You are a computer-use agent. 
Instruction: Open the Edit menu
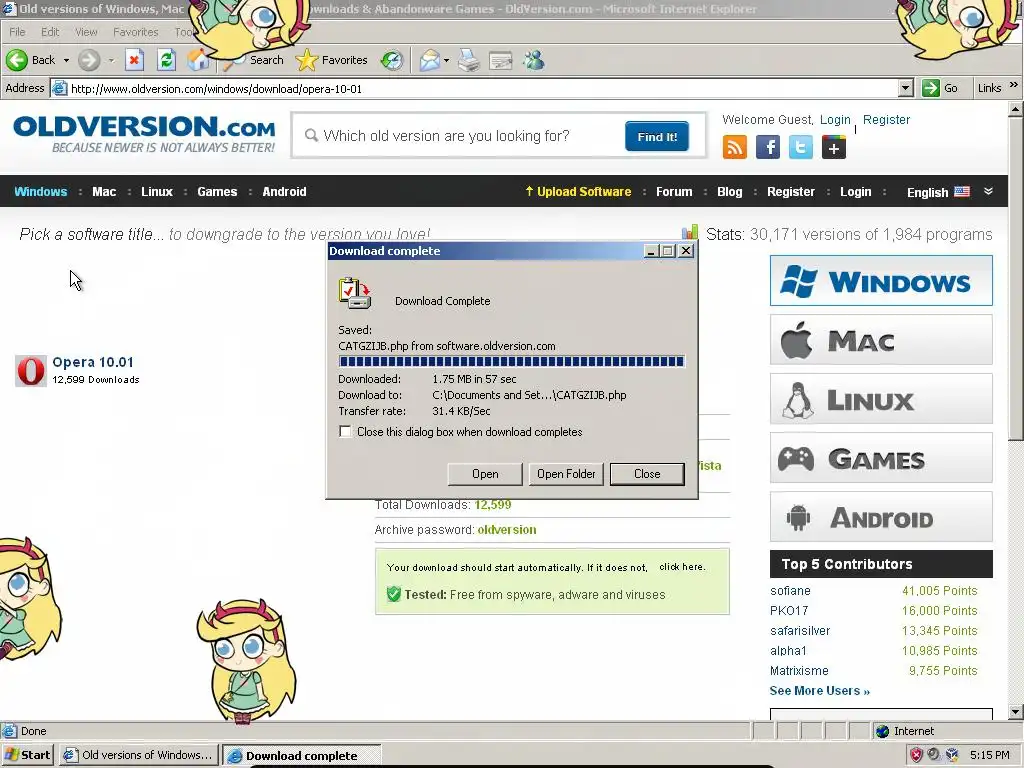tap(50, 32)
